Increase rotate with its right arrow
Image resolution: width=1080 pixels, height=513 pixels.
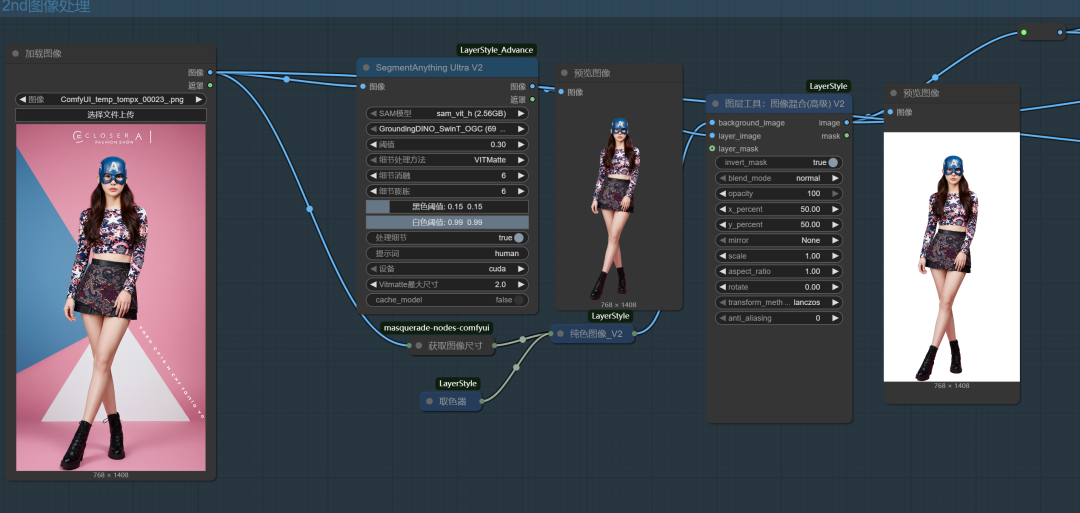[x=835, y=286]
